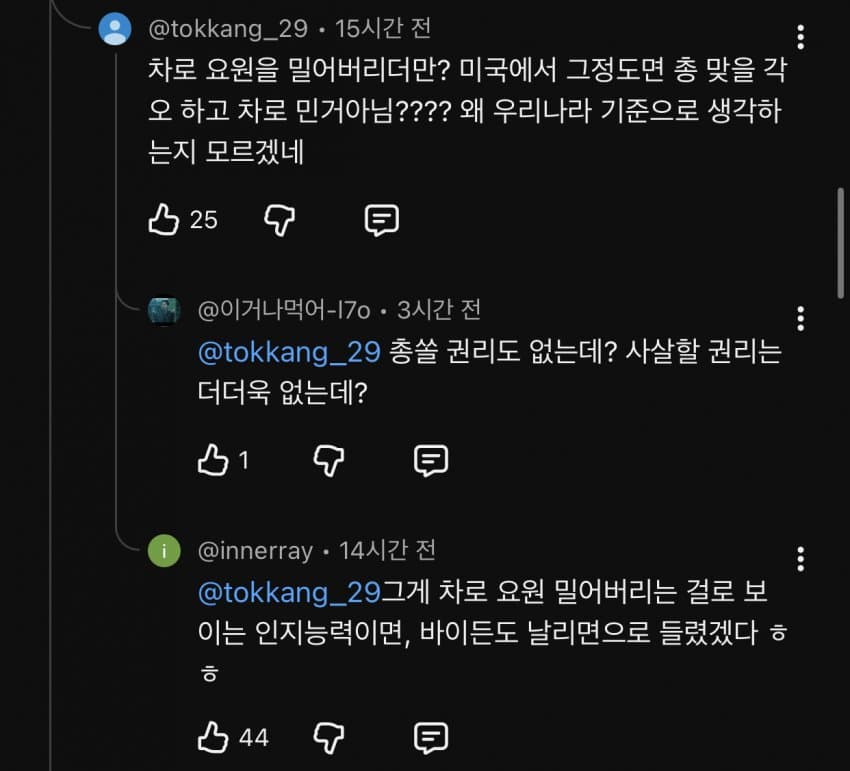Reply to the @tokkang_29 comment
The height and width of the screenshot is (771, 850).
click(382, 220)
